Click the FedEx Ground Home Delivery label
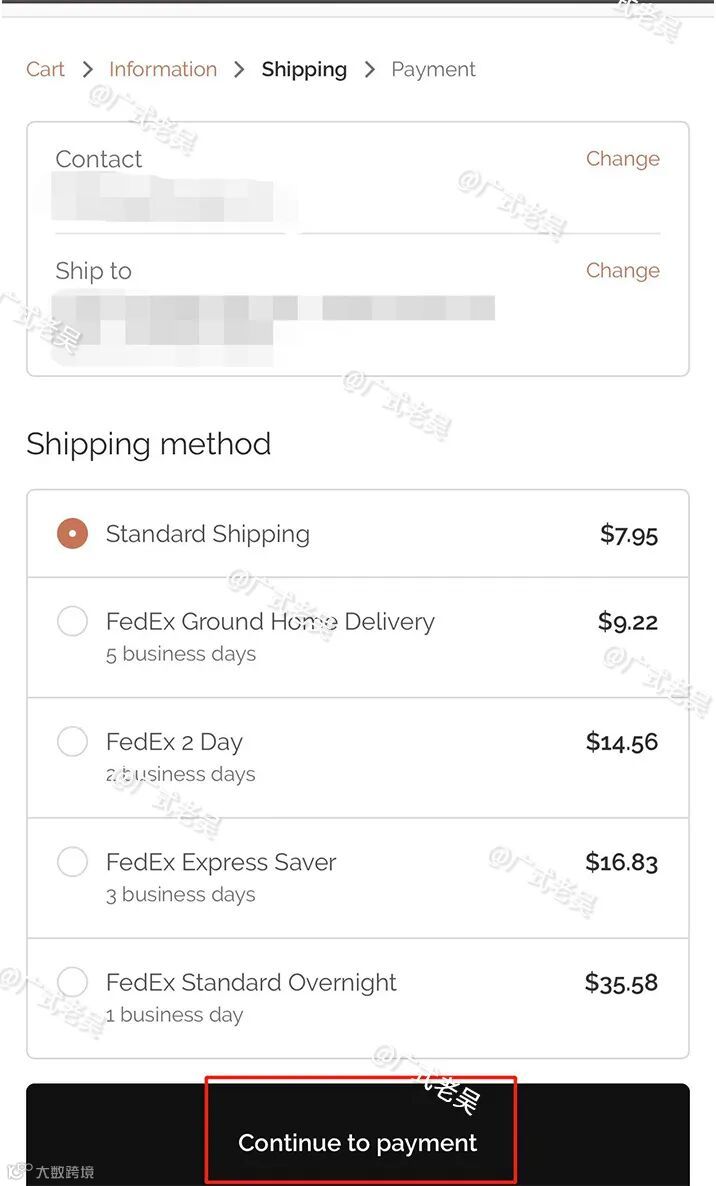 (x=270, y=622)
